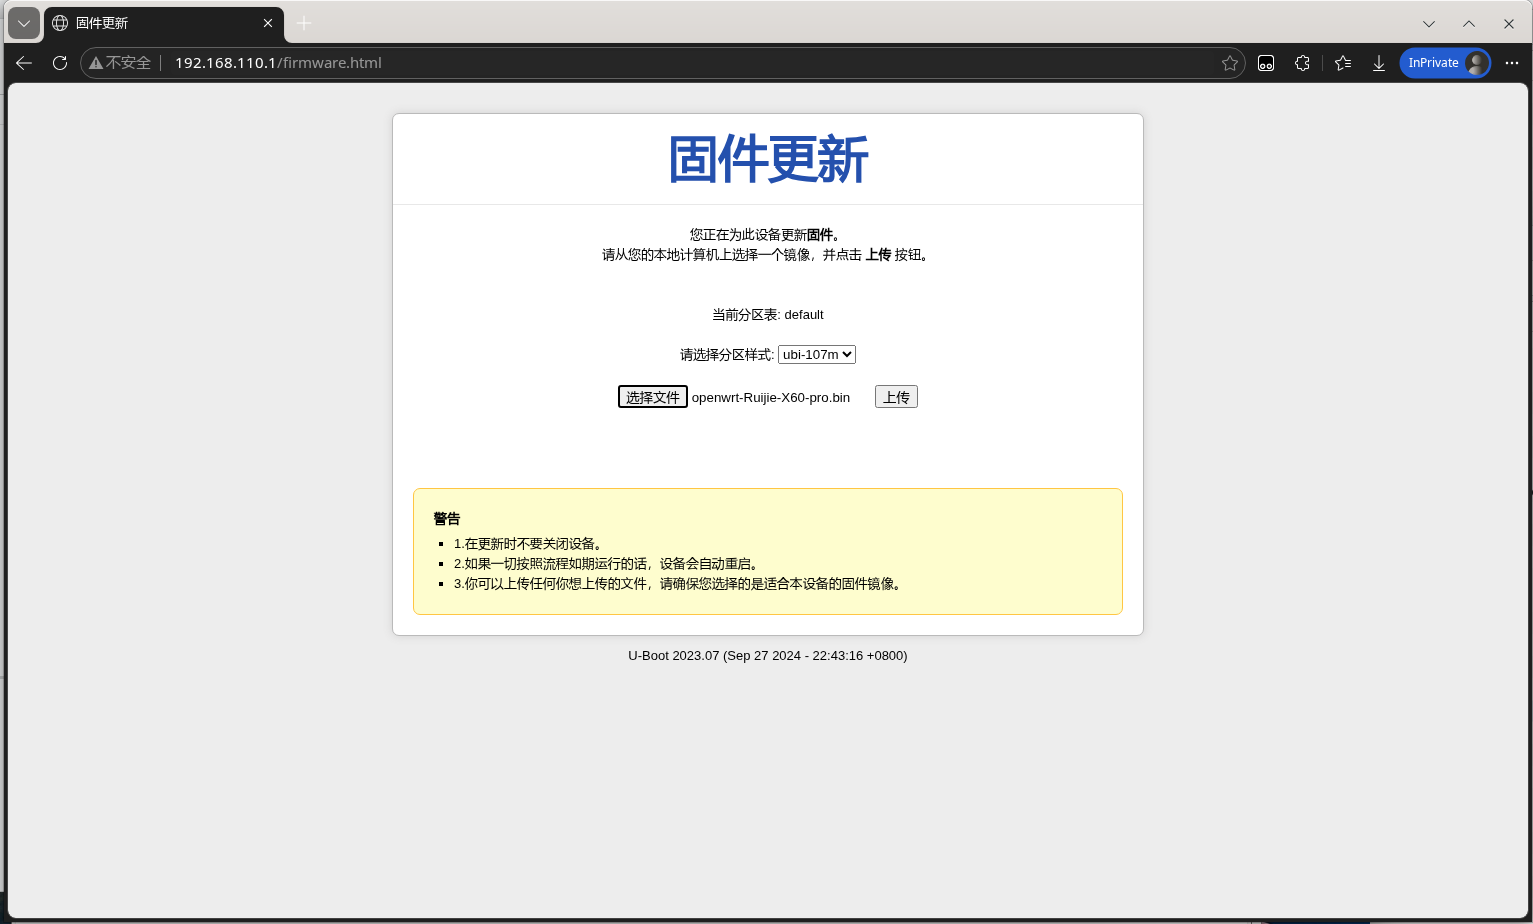
Task: Toggle favorite star for current page
Action: tap(1229, 62)
